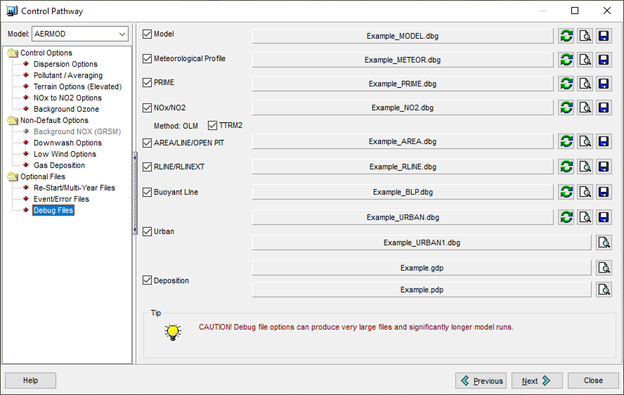Select Dispersion Options in the tree
The image size is (624, 395).
click(65, 64)
